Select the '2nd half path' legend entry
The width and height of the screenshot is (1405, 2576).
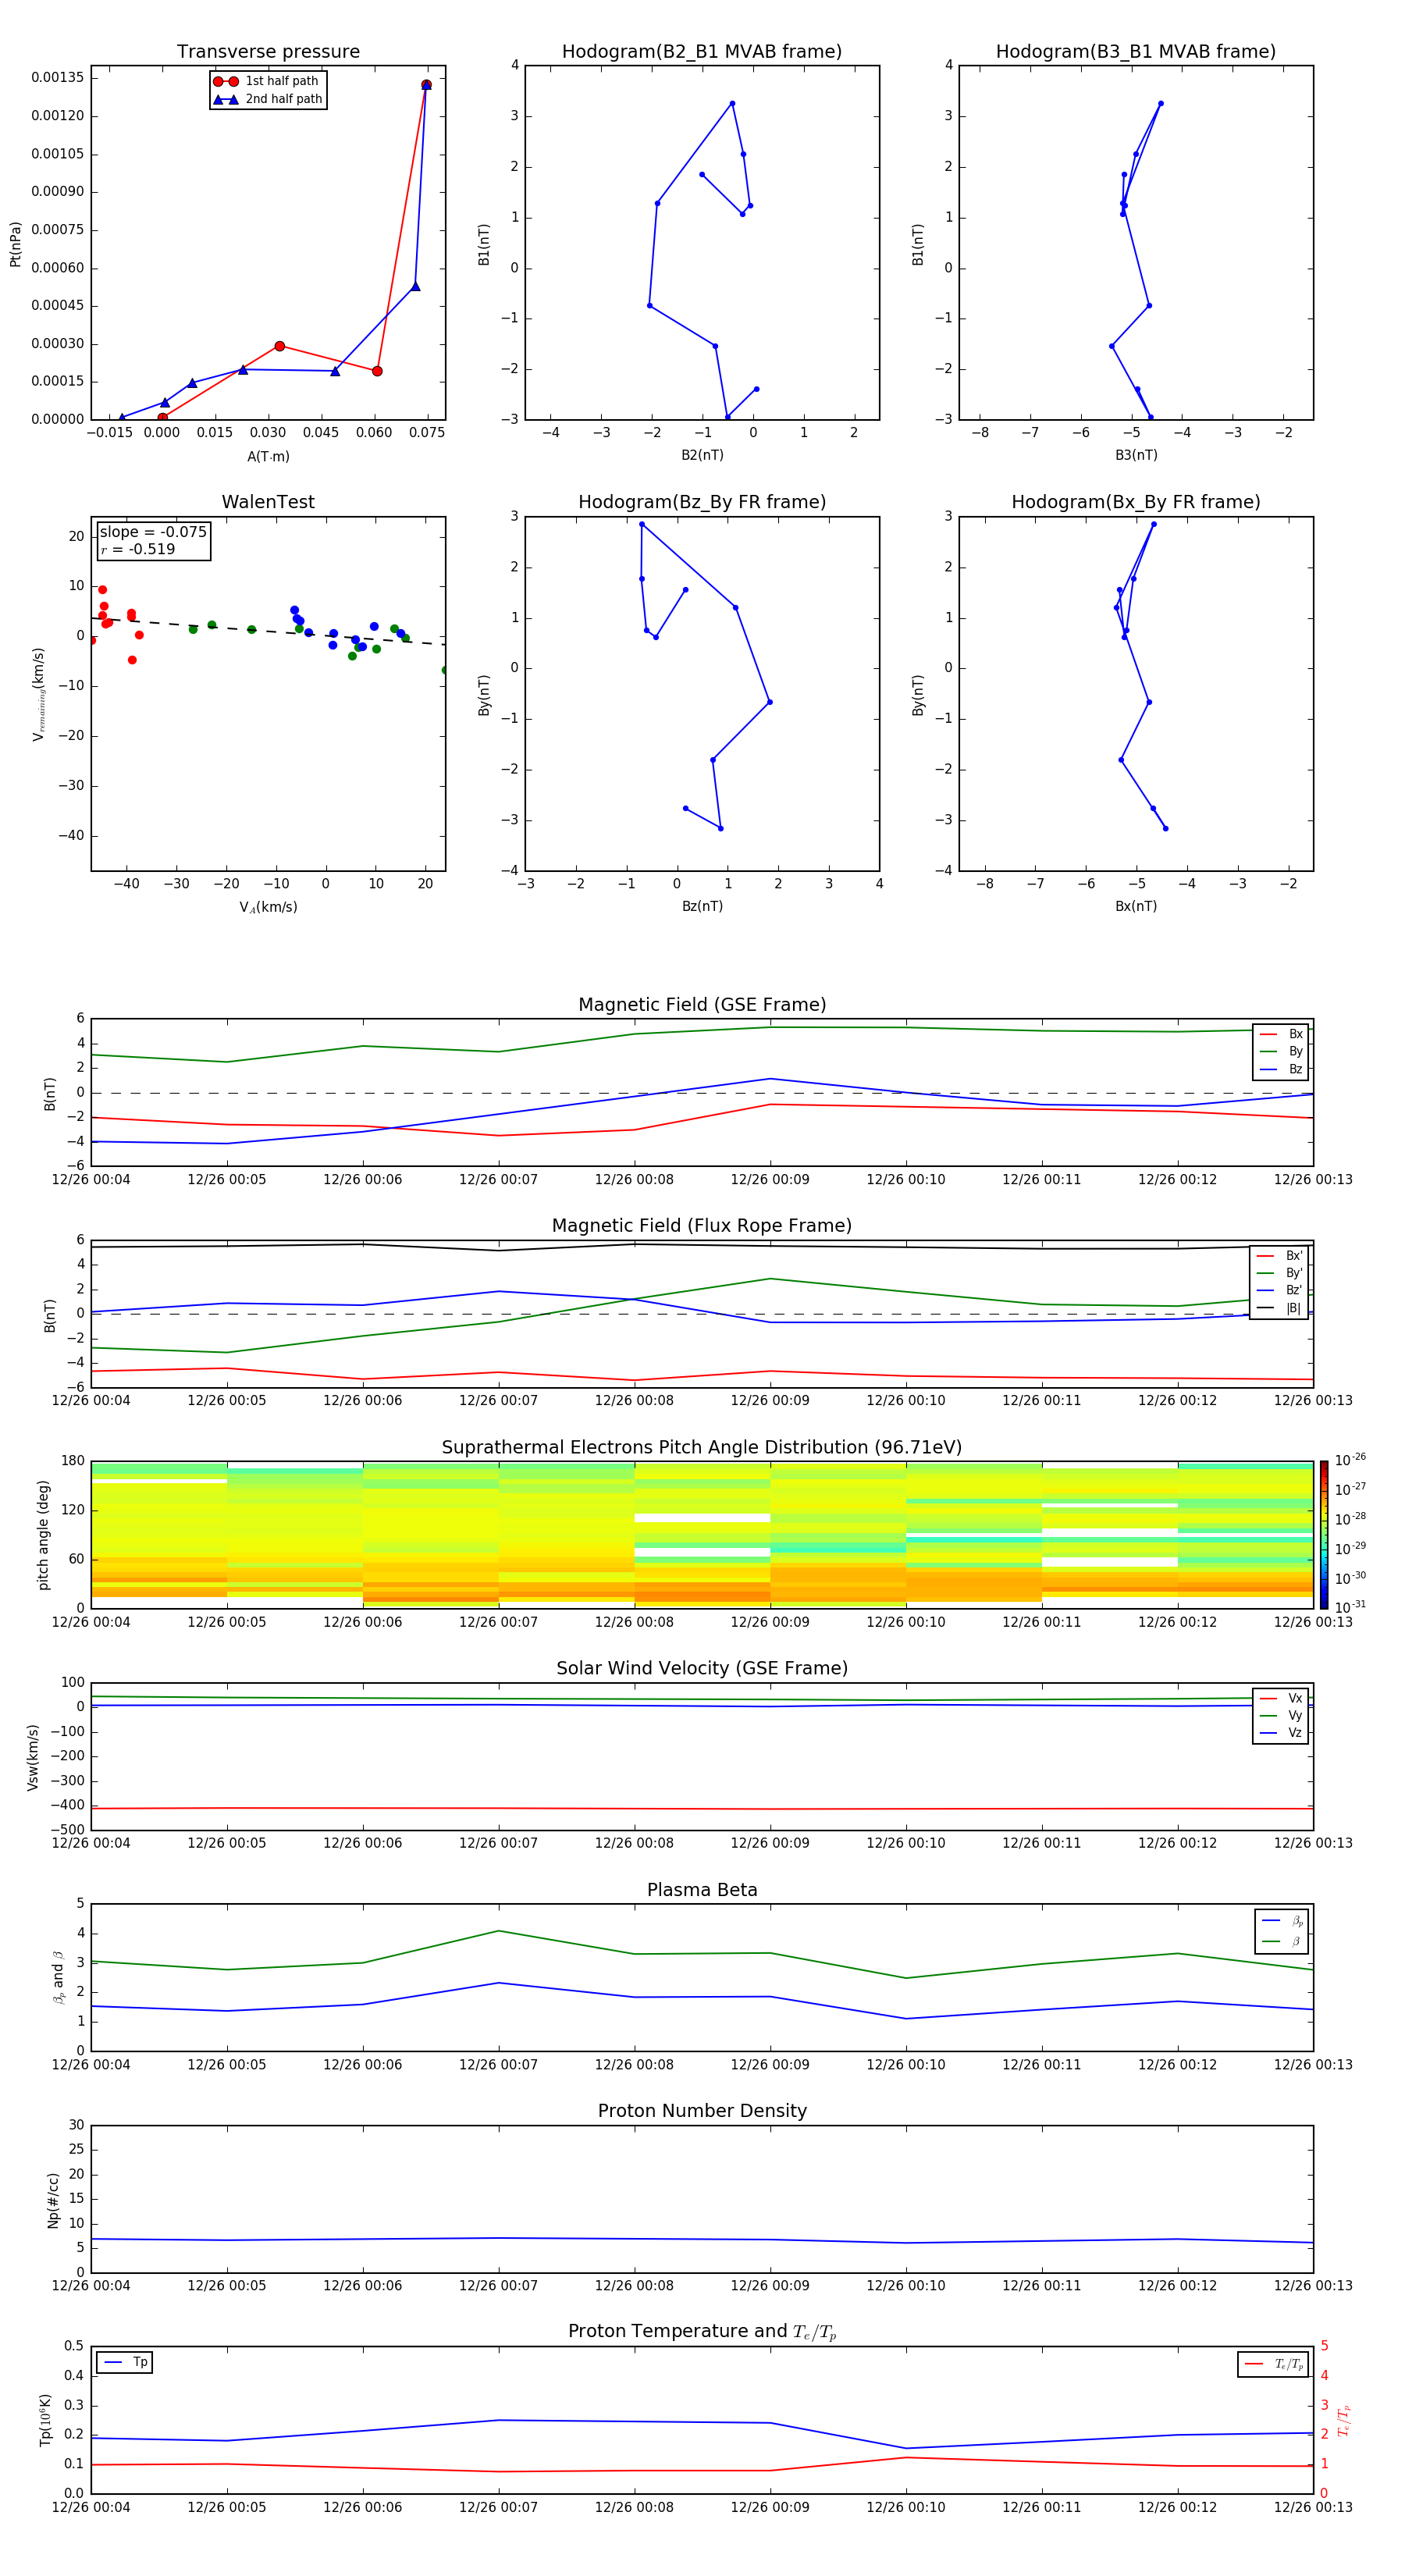(x=267, y=99)
